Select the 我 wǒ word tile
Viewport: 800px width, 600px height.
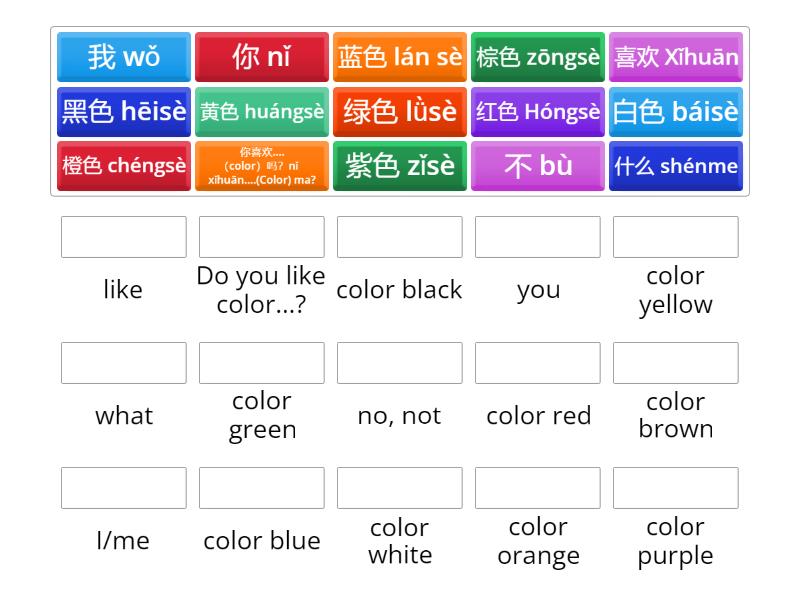point(123,58)
